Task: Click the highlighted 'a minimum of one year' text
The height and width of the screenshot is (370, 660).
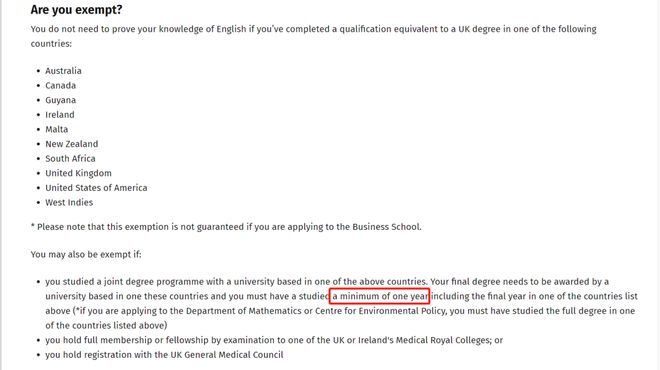Action: (x=380, y=296)
